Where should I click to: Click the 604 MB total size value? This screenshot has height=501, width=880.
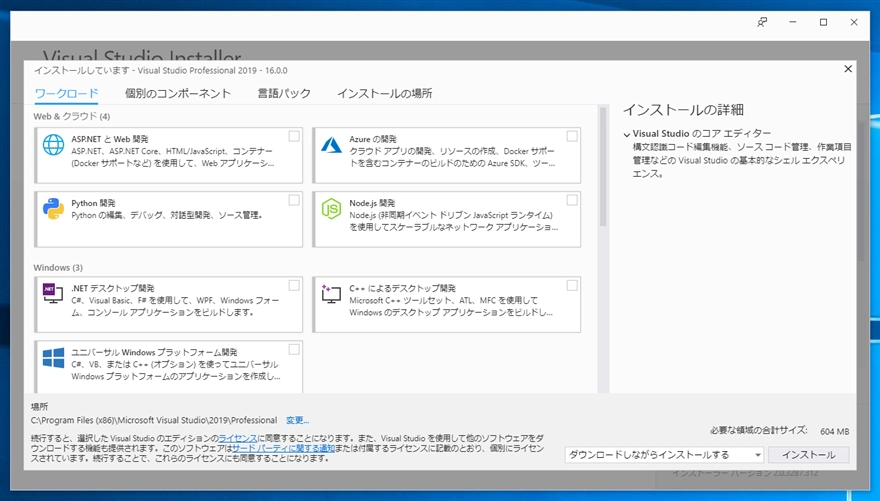[835, 431]
